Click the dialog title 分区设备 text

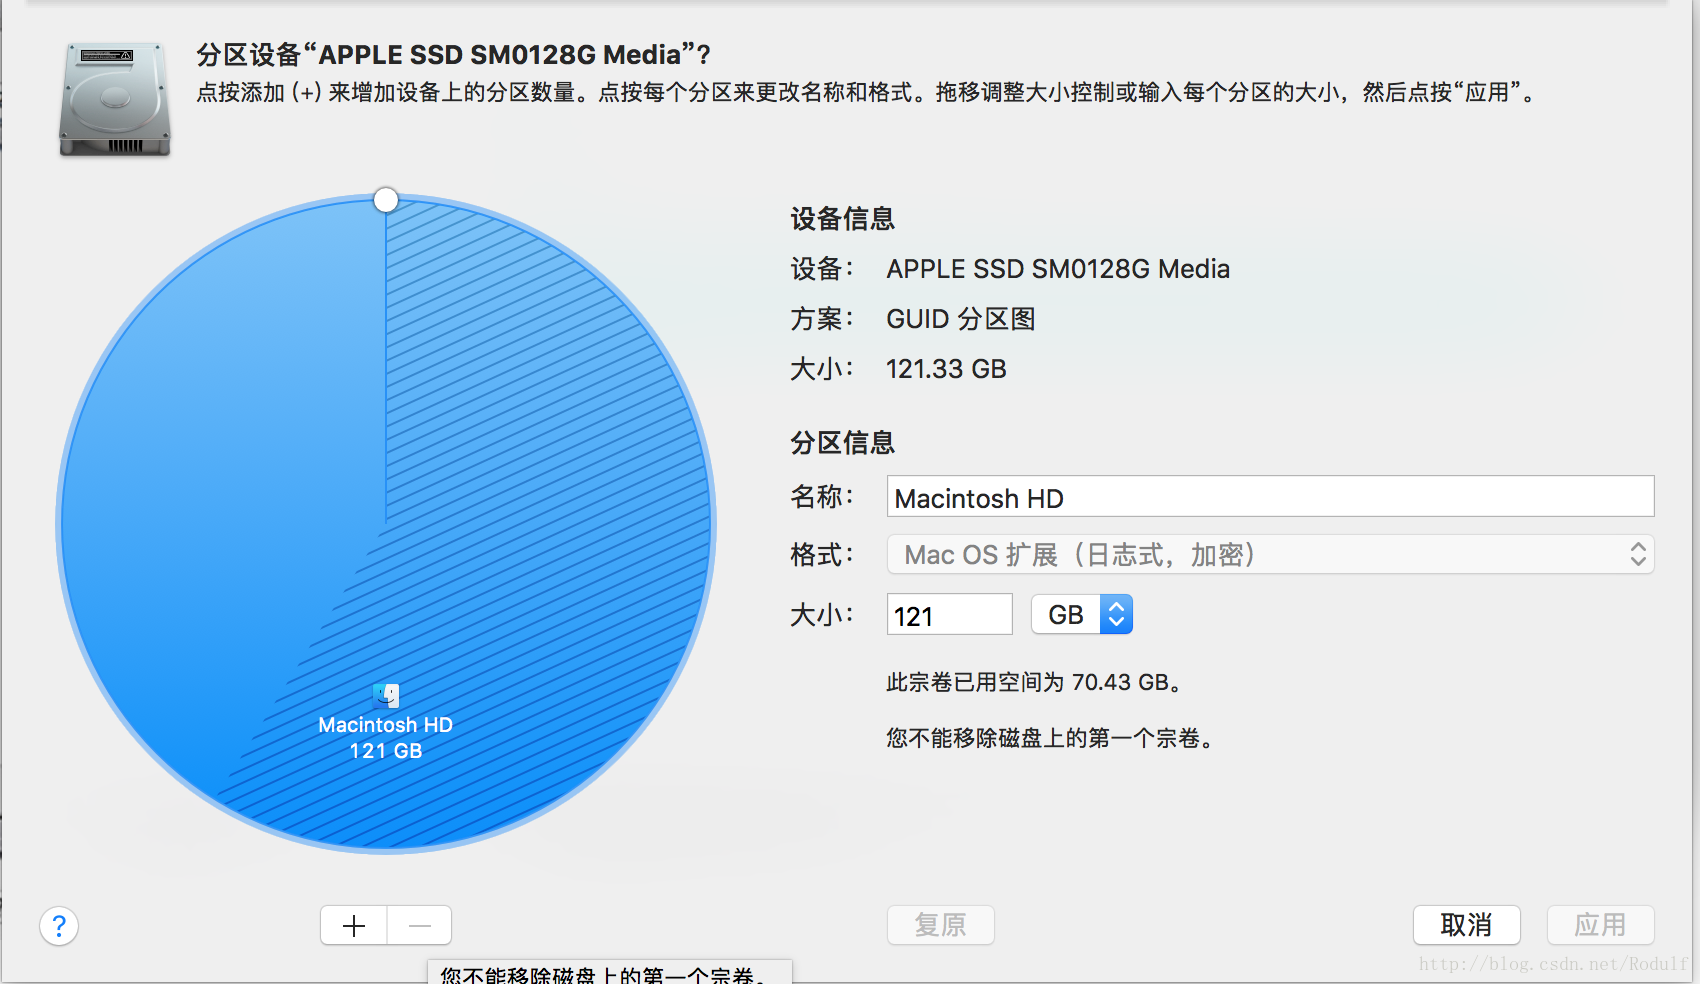[x=453, y=55]
